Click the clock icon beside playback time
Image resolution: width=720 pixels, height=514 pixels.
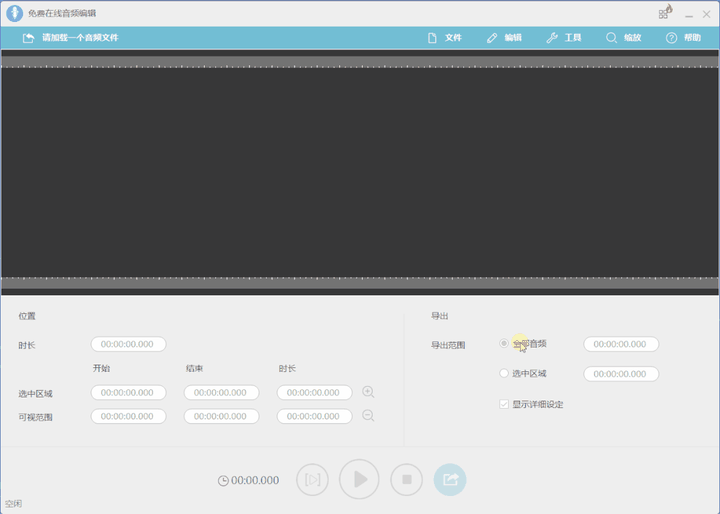tap(223, 481)
